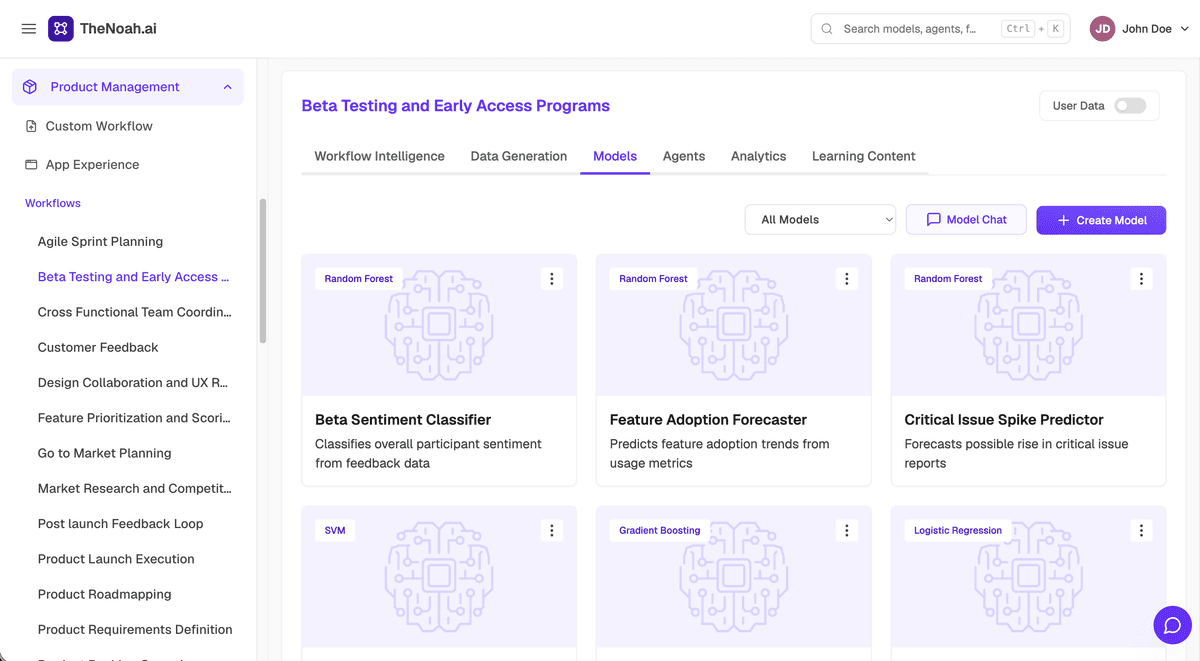Click the TheNoah.ai brand name
The height and width of the screenshot is (661, 1200).
(x=118, y=29)
